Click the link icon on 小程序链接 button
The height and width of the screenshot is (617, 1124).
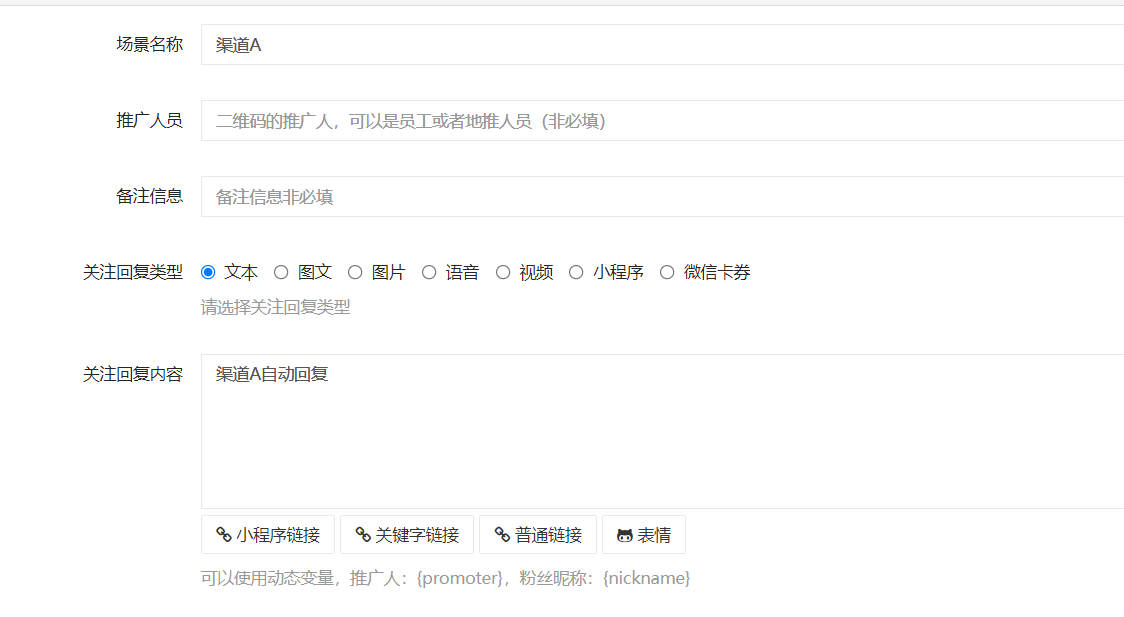224,534
